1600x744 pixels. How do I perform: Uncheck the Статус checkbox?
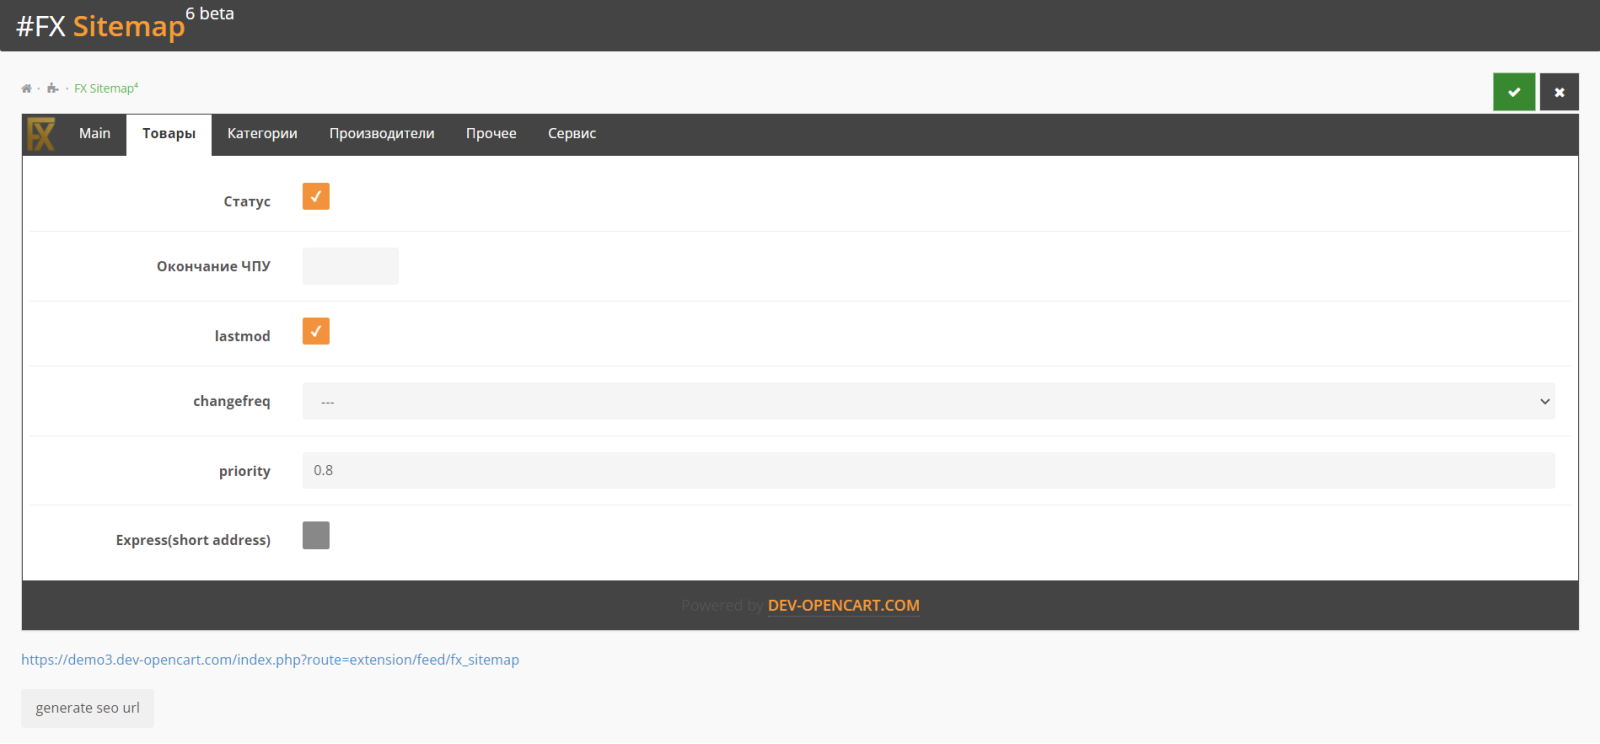pos(316,197)
